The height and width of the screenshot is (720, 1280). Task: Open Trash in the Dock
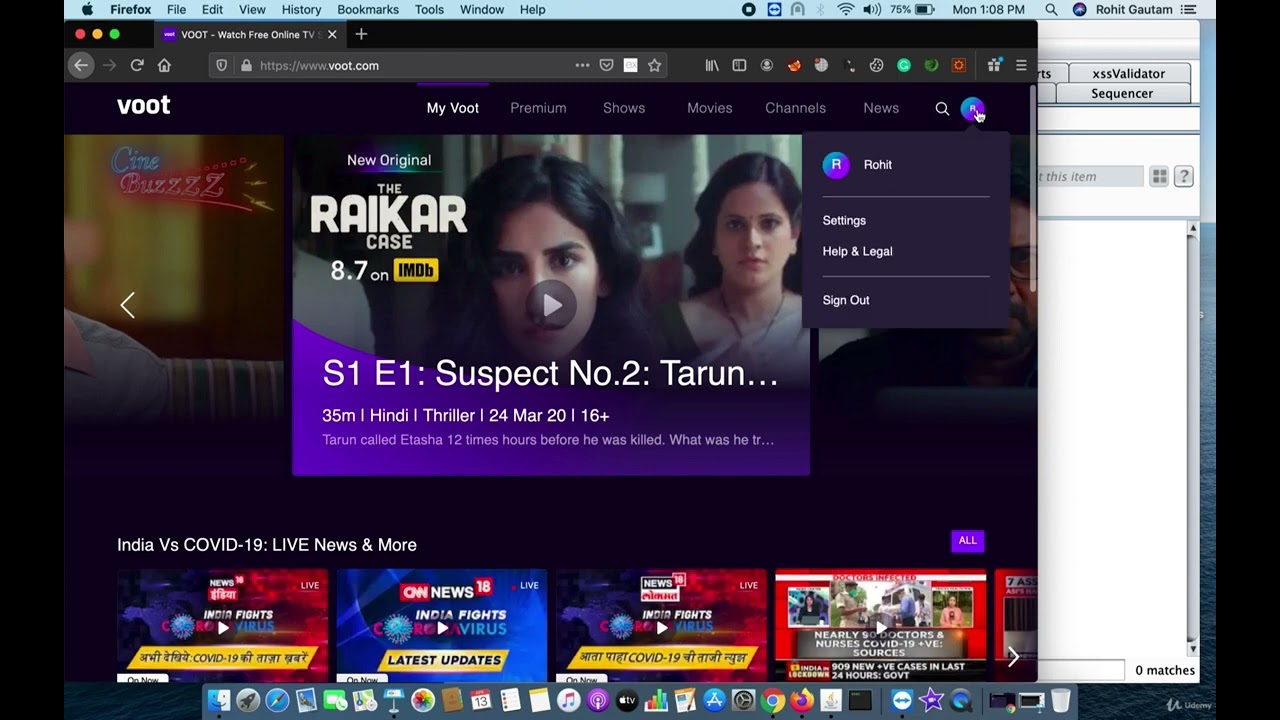[x=1061, y=700]
